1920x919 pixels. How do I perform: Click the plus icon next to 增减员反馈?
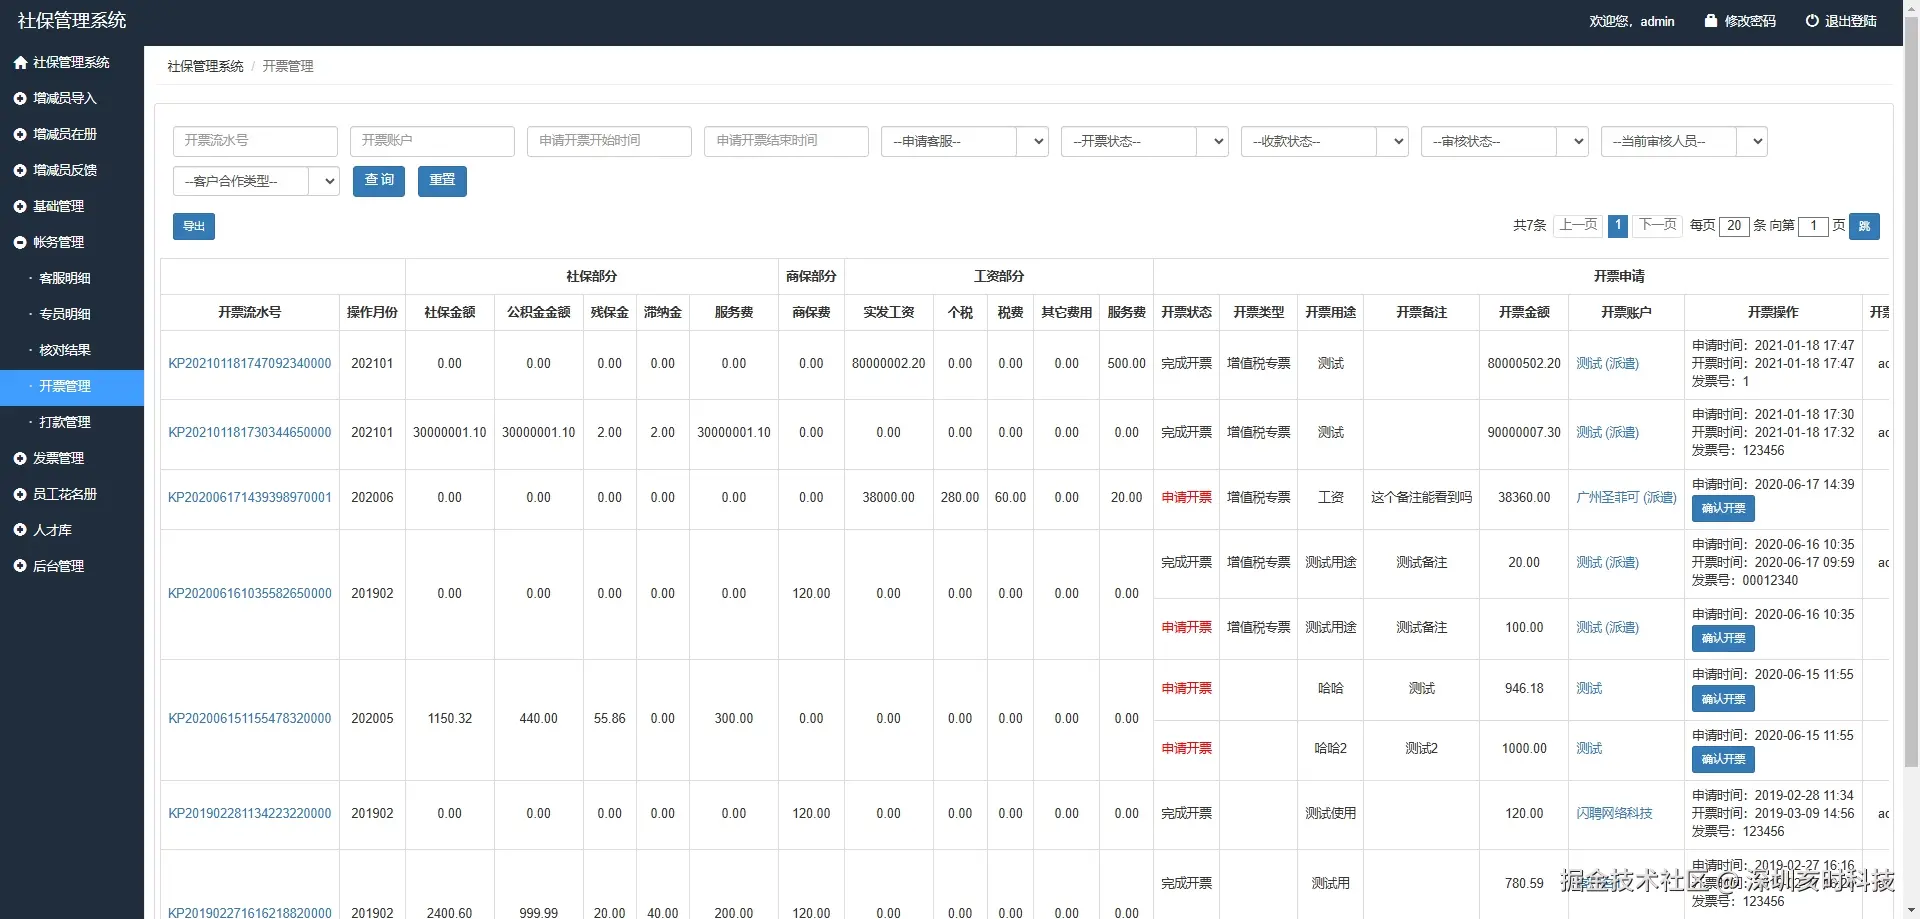[20, 171]
